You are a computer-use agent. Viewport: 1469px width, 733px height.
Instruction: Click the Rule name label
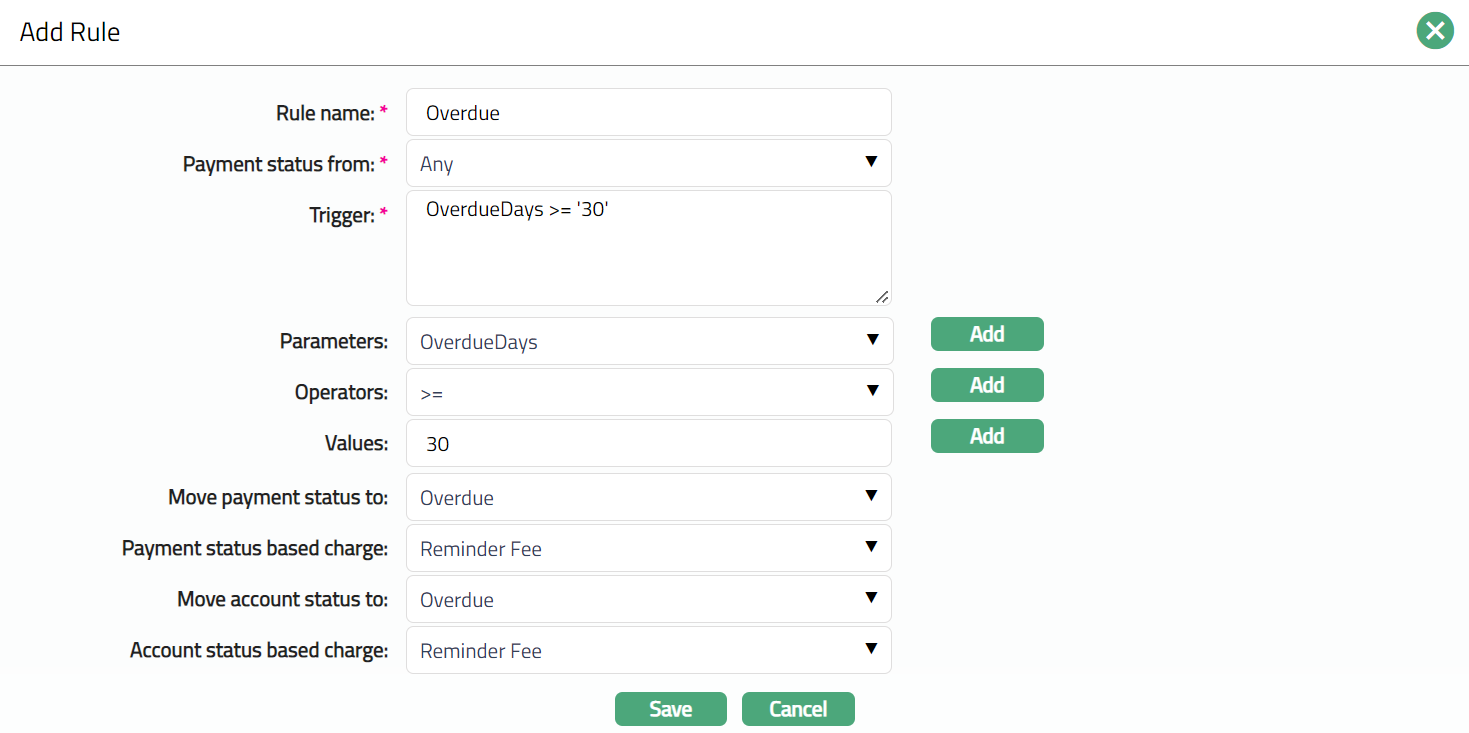click(x=324, y=113)
